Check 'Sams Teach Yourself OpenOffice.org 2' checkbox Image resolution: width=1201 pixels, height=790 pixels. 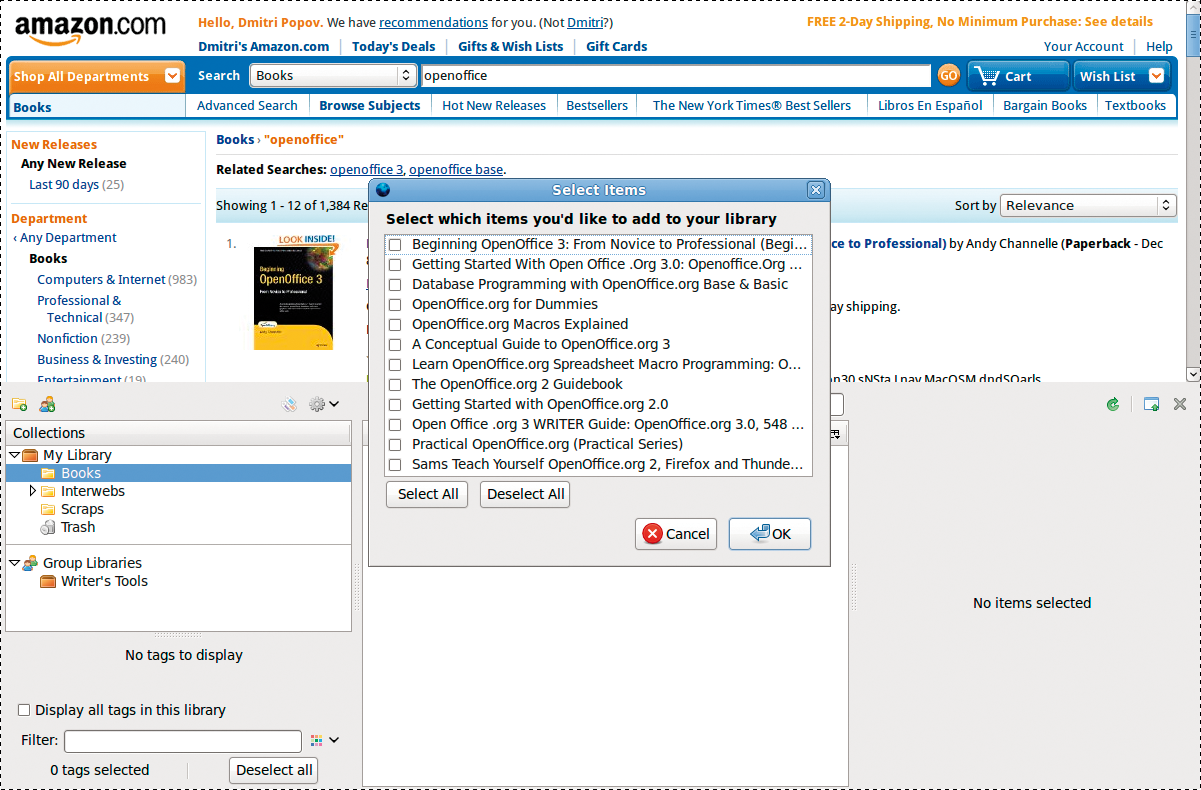click(395, 465)
